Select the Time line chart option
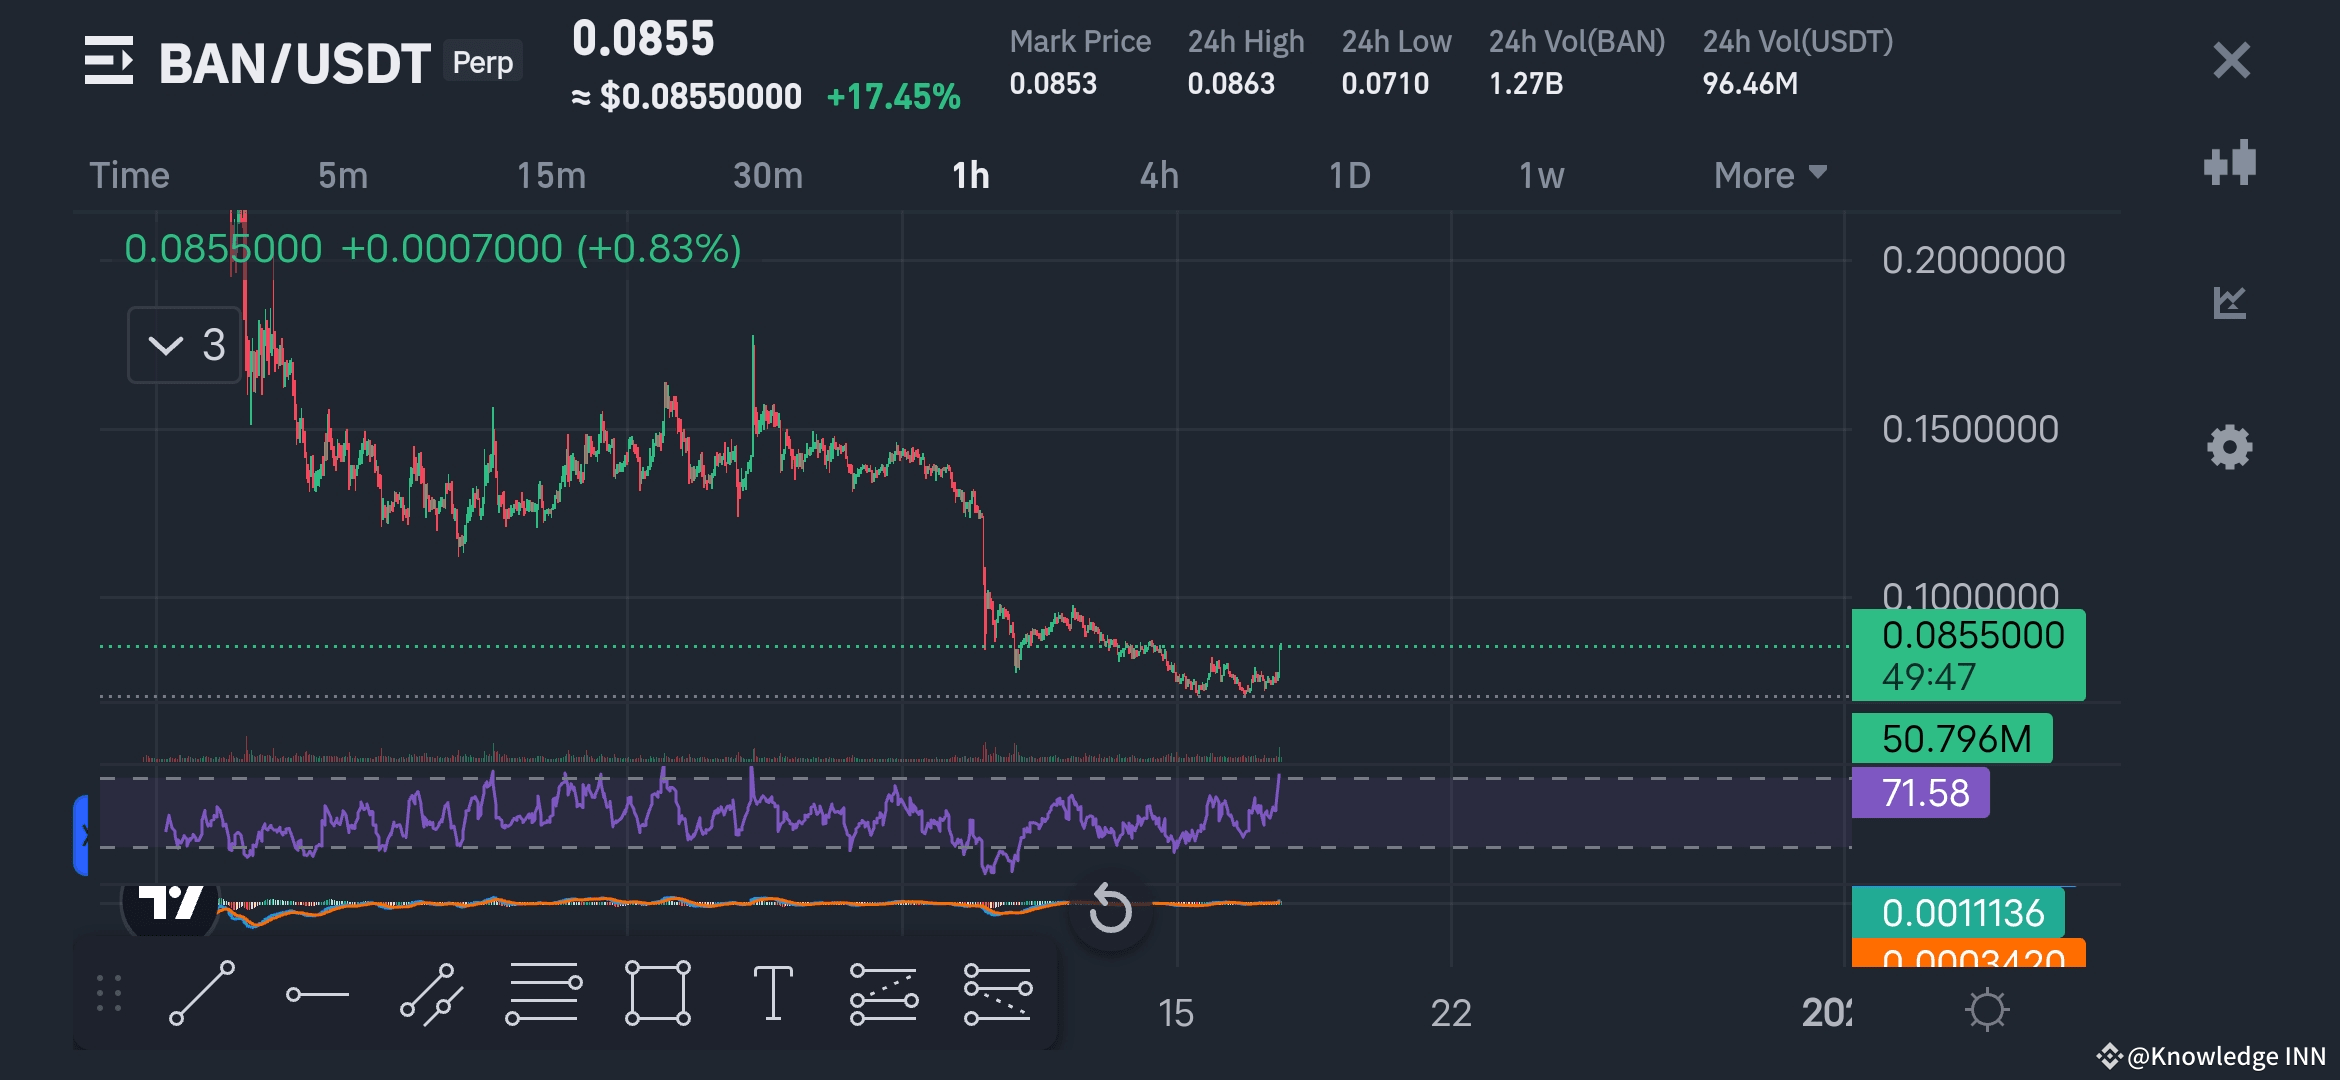 (x=130, y=175)
